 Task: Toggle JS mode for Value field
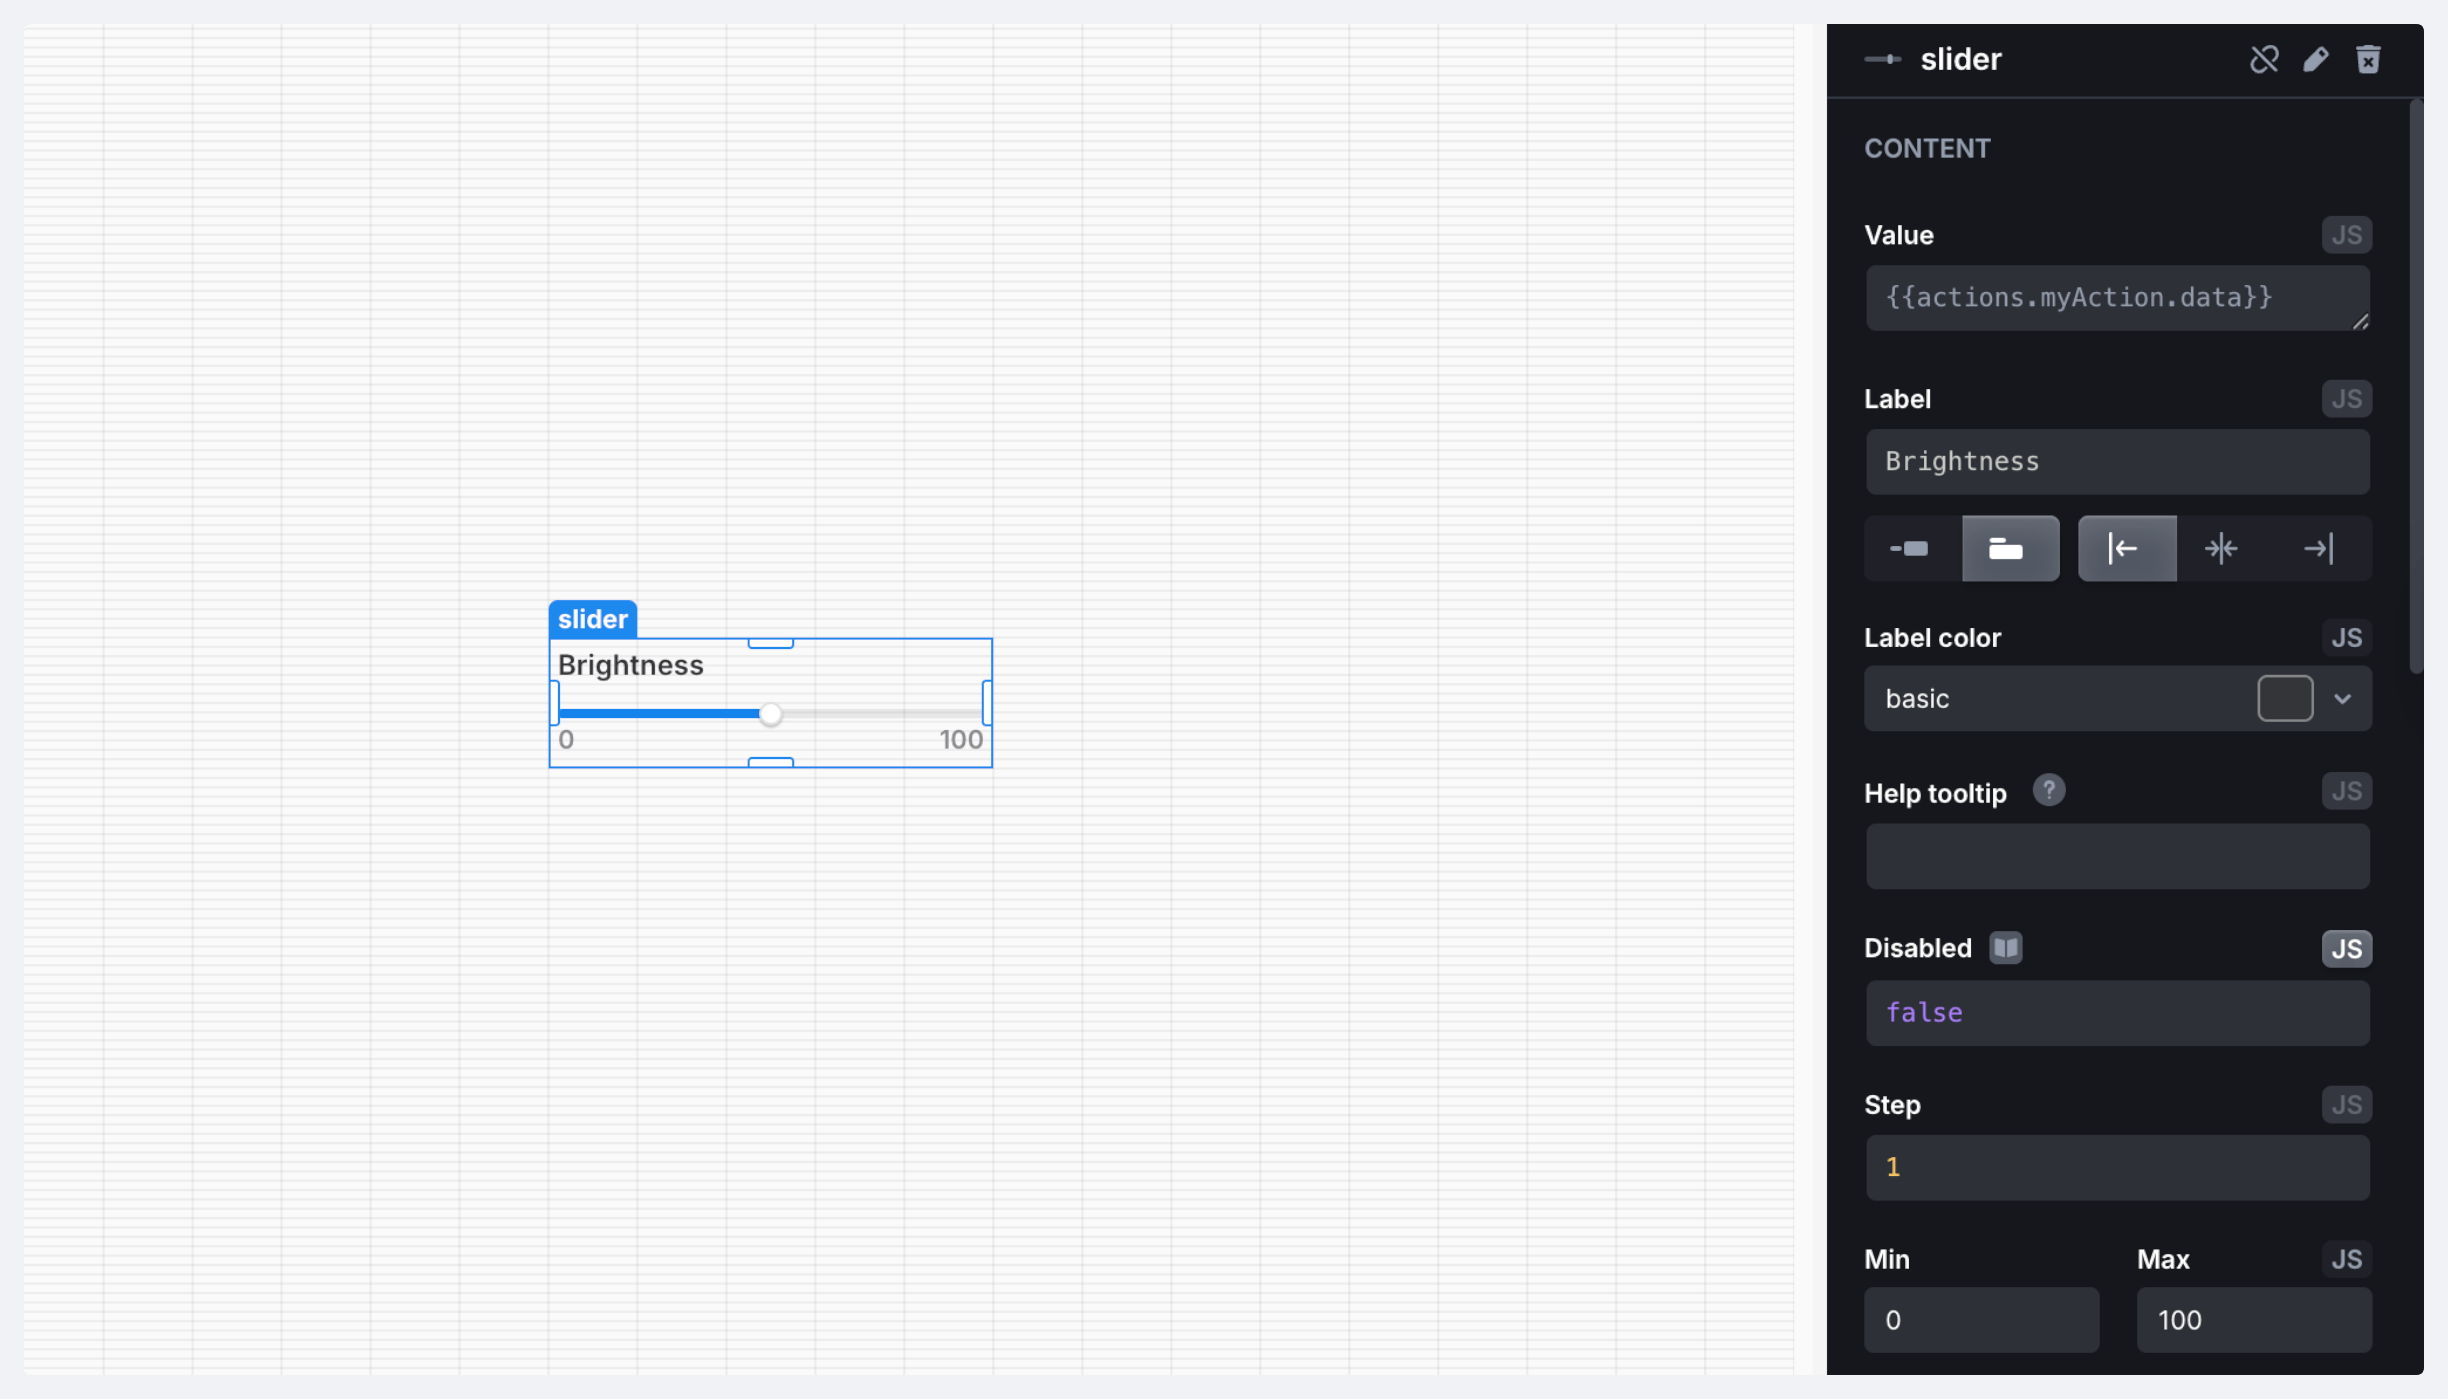(x=2346, y=235)
